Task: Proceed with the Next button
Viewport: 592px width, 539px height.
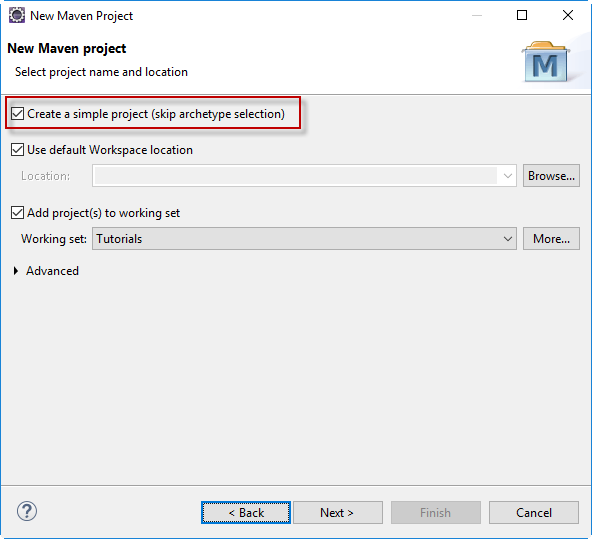Action: pyautogui.click(x=338, y=513)
